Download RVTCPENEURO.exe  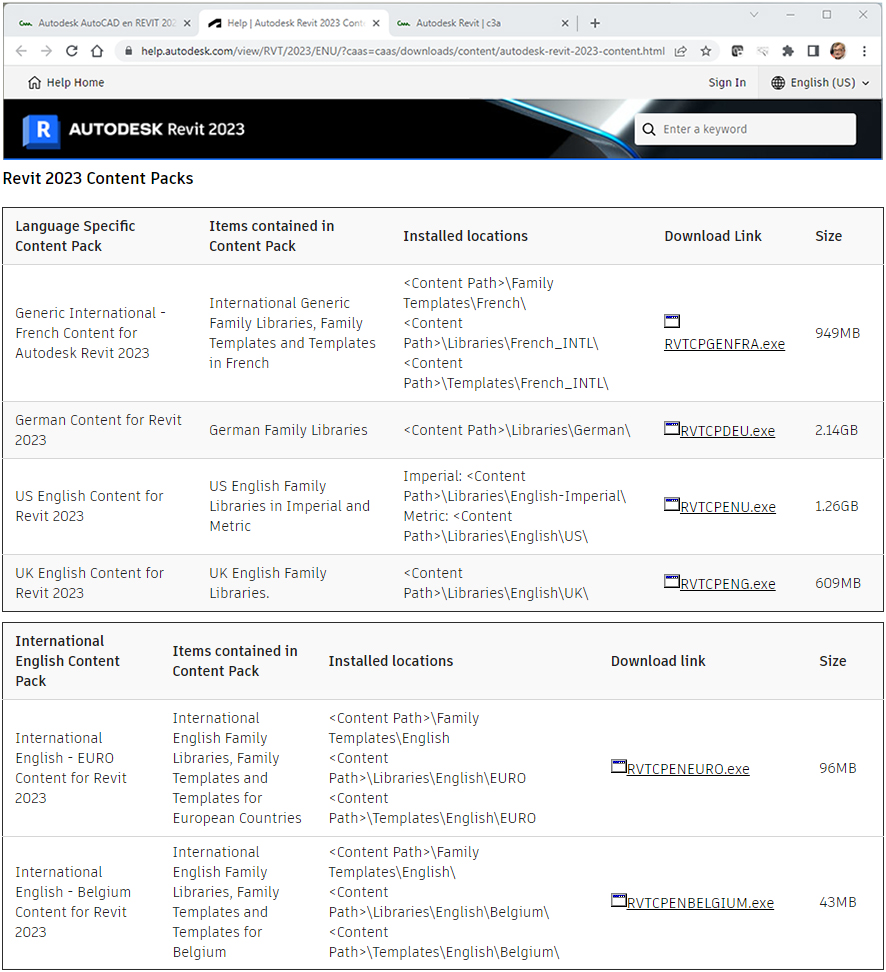click(688, 769)
